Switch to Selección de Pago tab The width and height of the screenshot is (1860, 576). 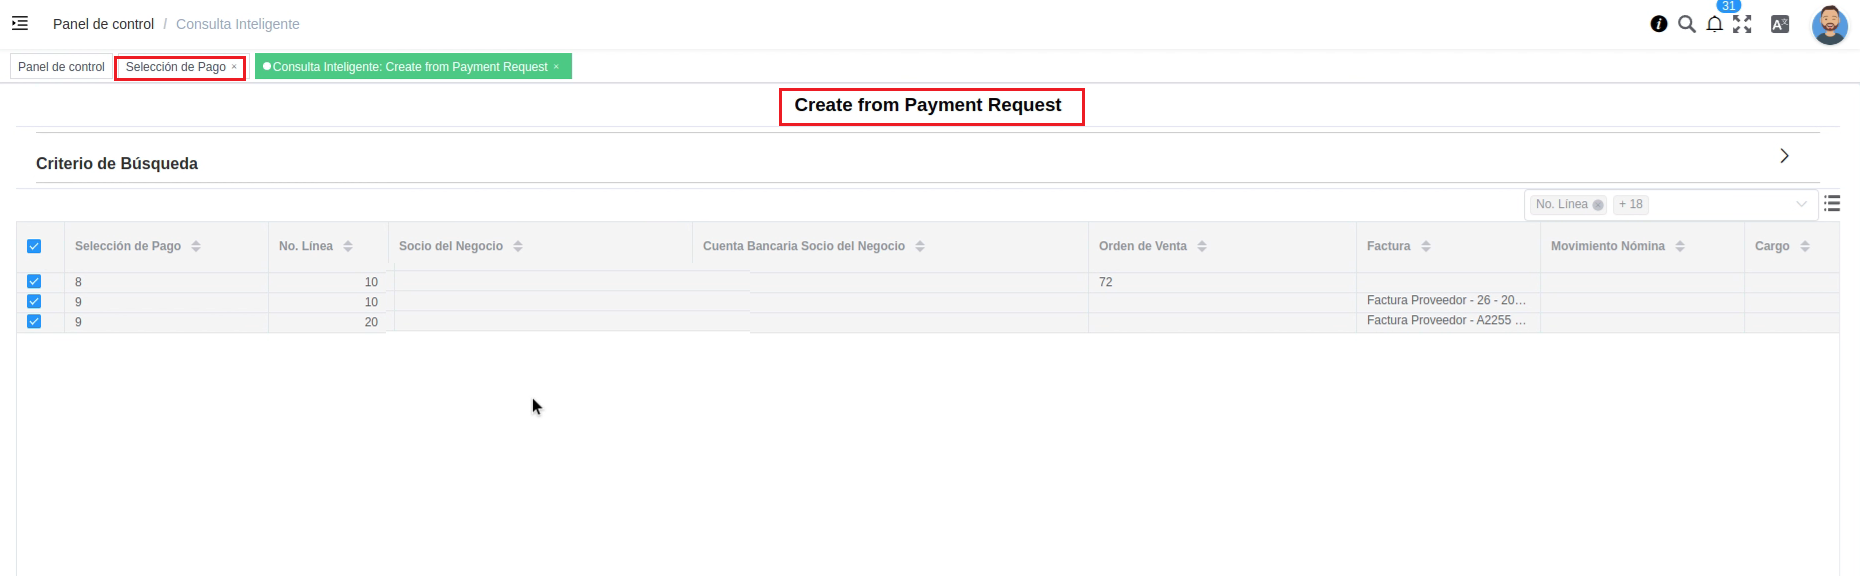pyautogui.click(x=176, y=67)
